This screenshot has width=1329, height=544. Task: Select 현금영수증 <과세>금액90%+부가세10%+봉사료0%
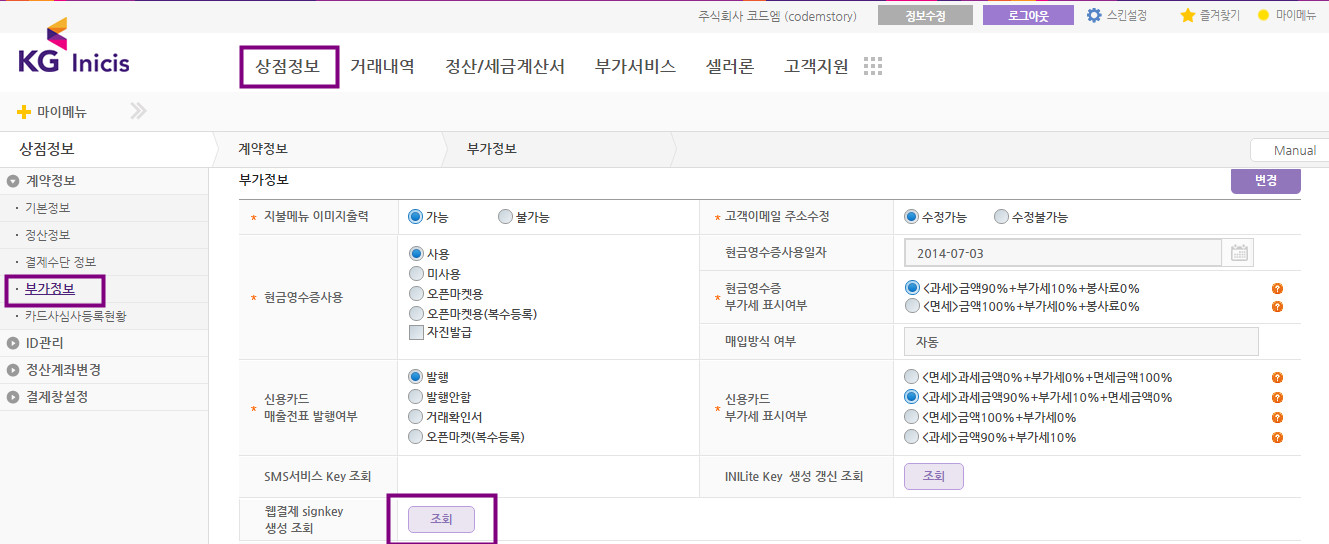coord(911,287)
